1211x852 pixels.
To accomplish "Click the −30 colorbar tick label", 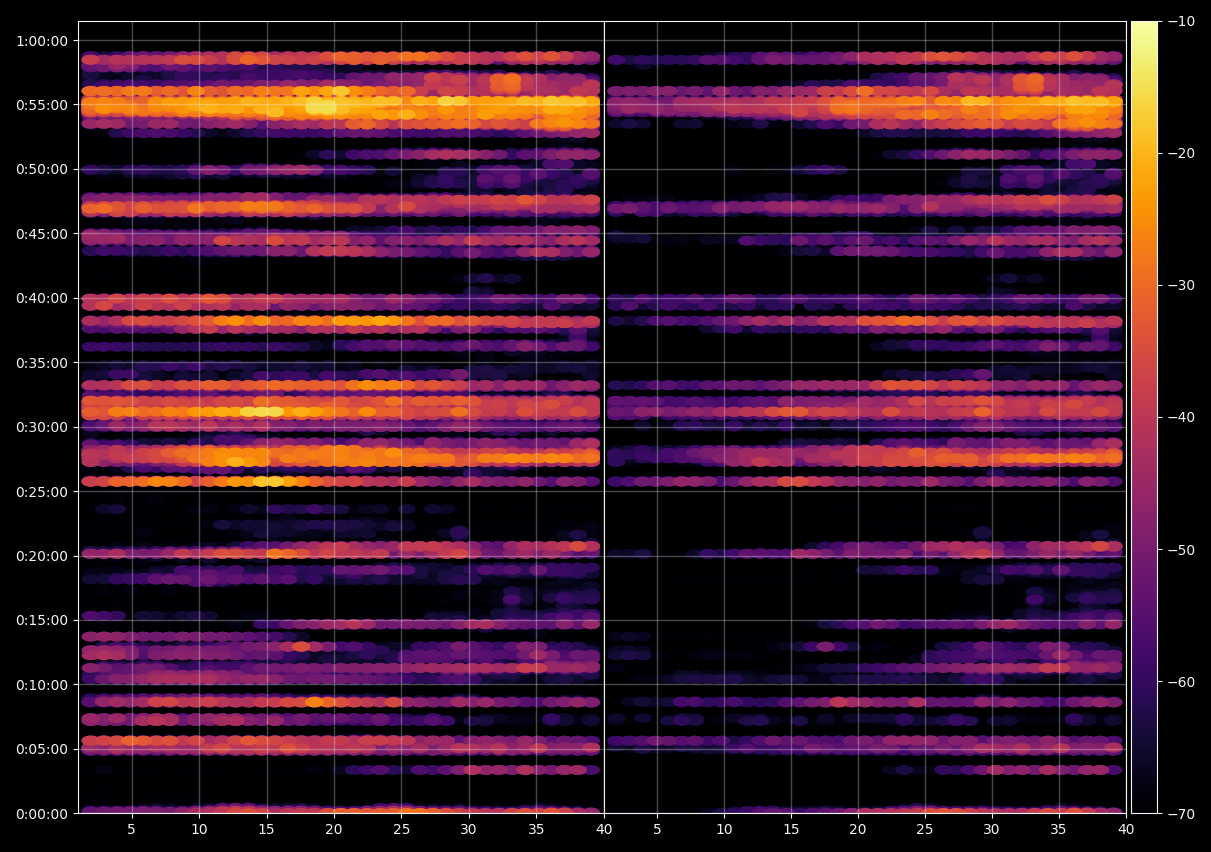I will coord(1181,285).
